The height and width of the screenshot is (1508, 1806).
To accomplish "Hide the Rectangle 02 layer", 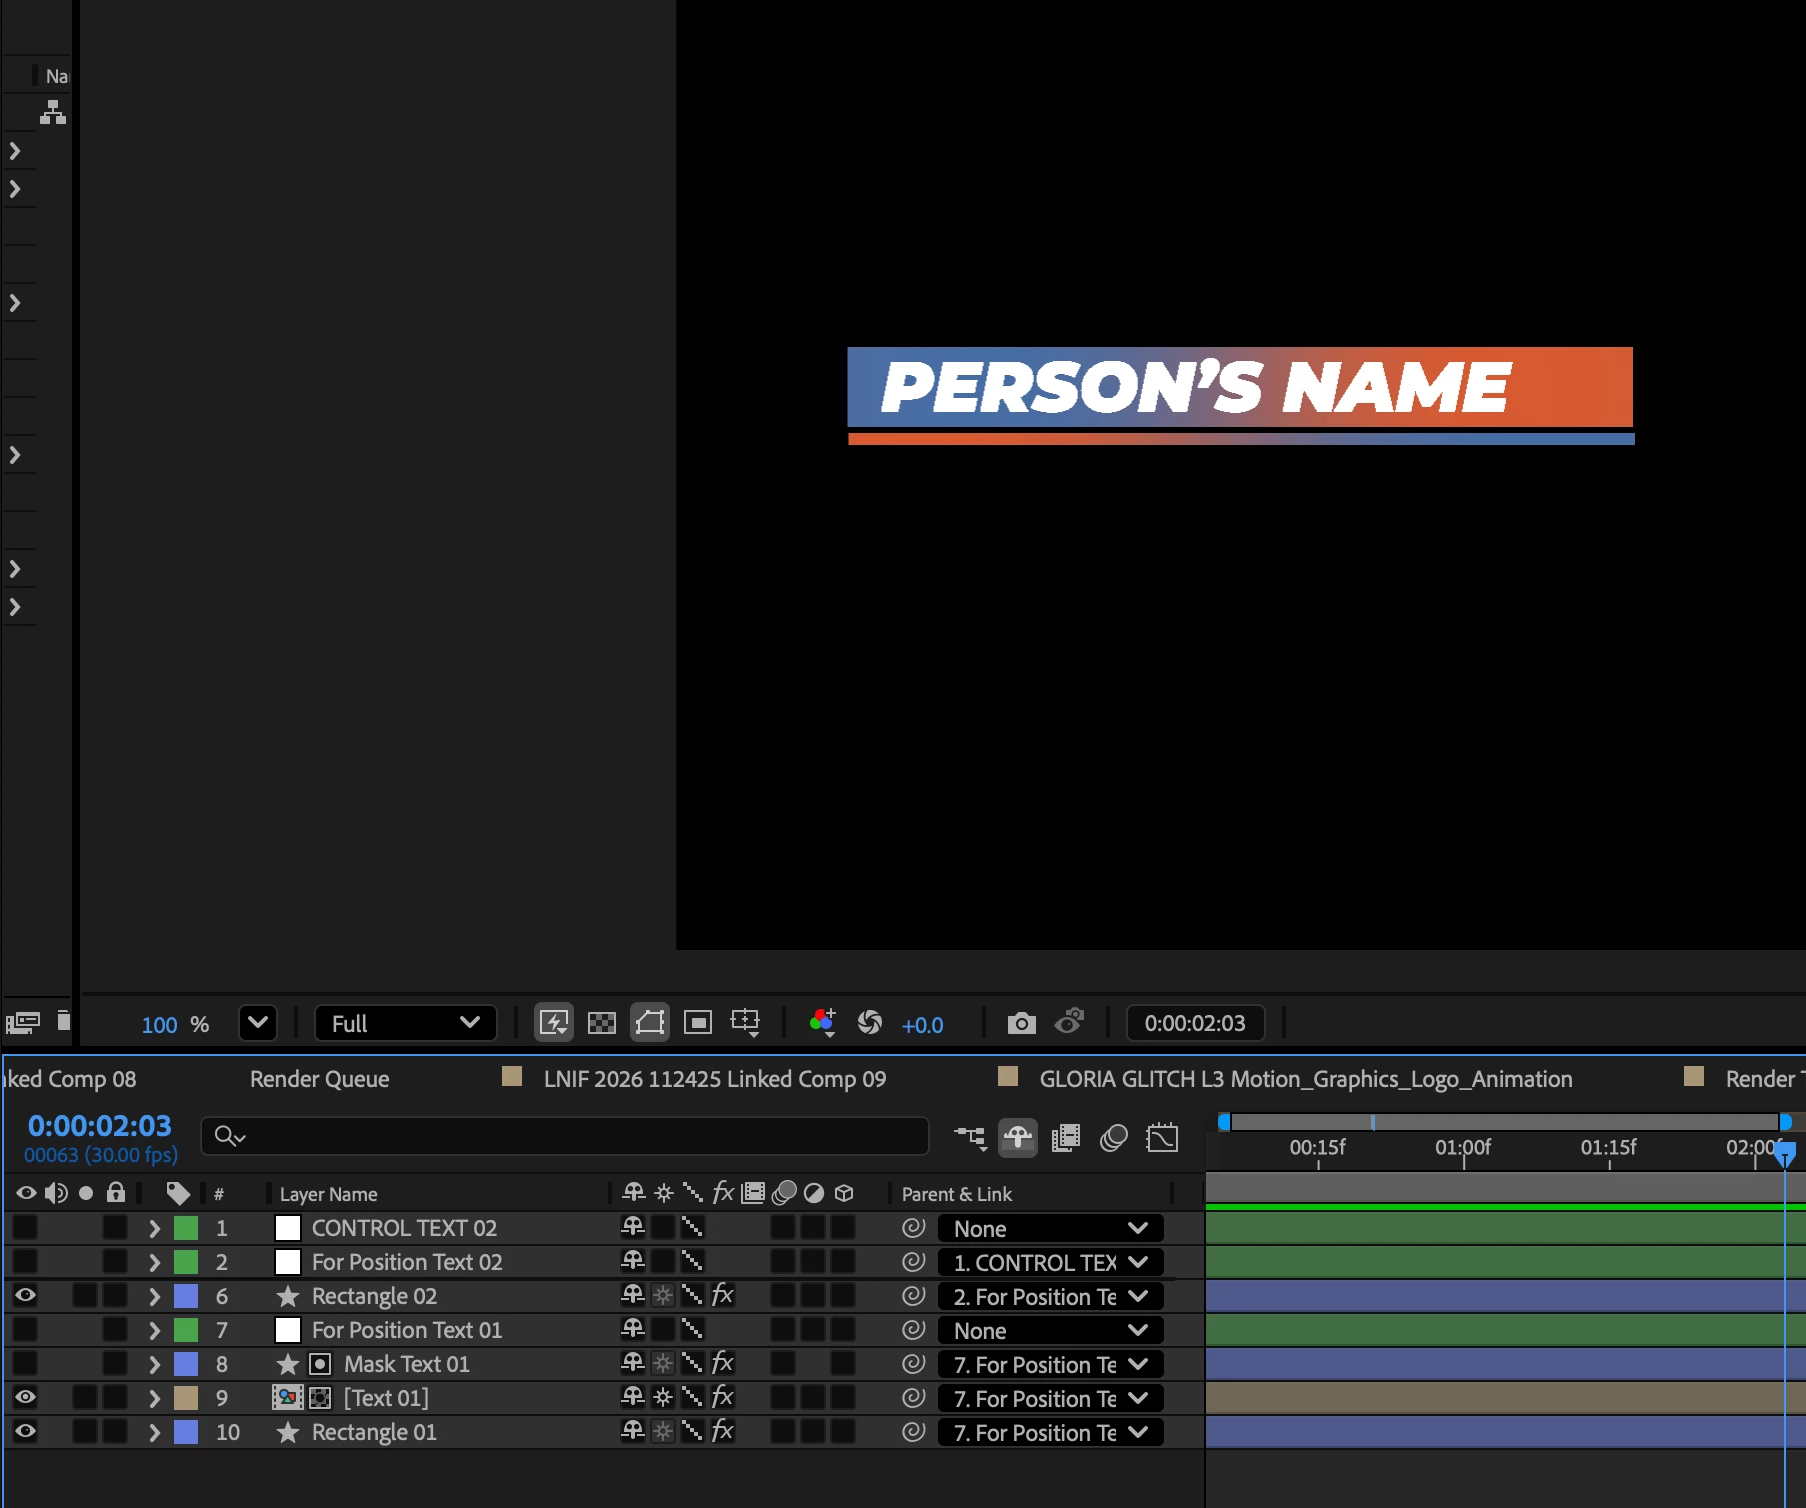I will point(26,1296).
